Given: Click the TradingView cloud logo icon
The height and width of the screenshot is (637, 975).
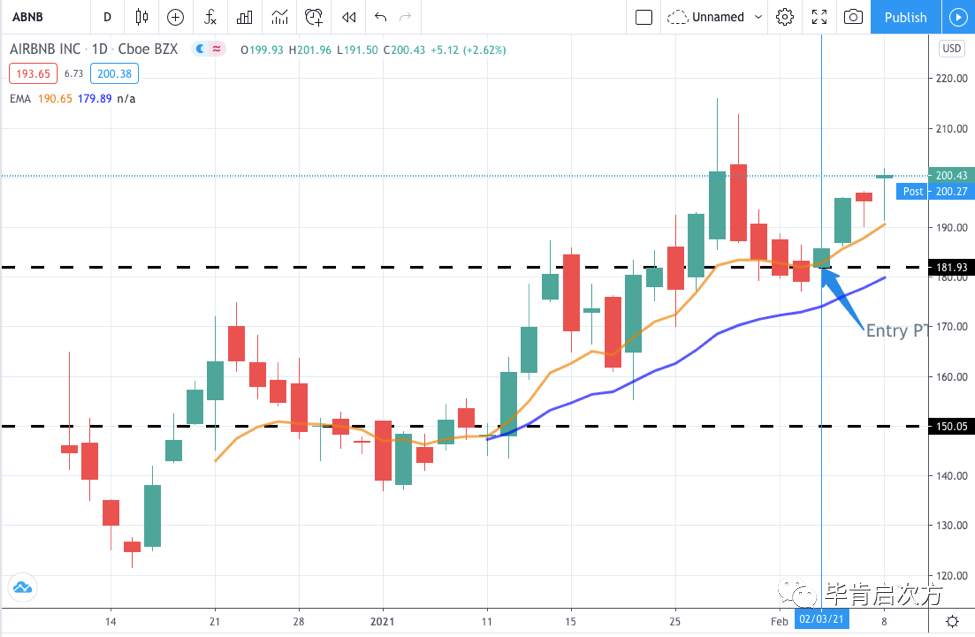Looking at the screenshot, I should click(x=22, y=587).
